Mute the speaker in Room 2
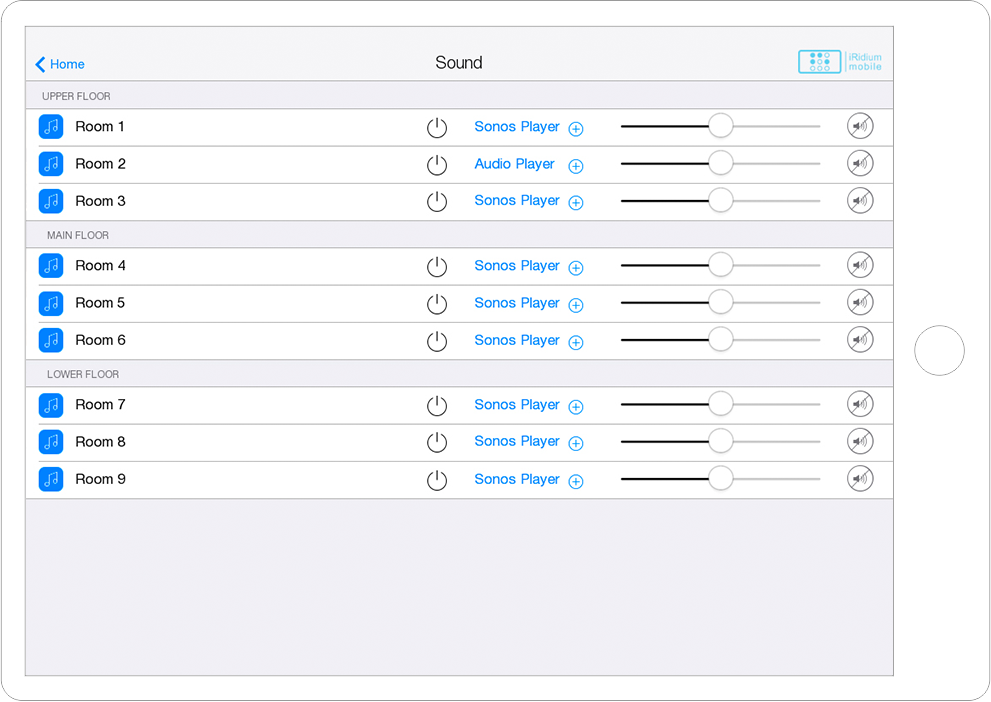Image resolution: width=991 pixels, height=702 pixels. [860, 164]
